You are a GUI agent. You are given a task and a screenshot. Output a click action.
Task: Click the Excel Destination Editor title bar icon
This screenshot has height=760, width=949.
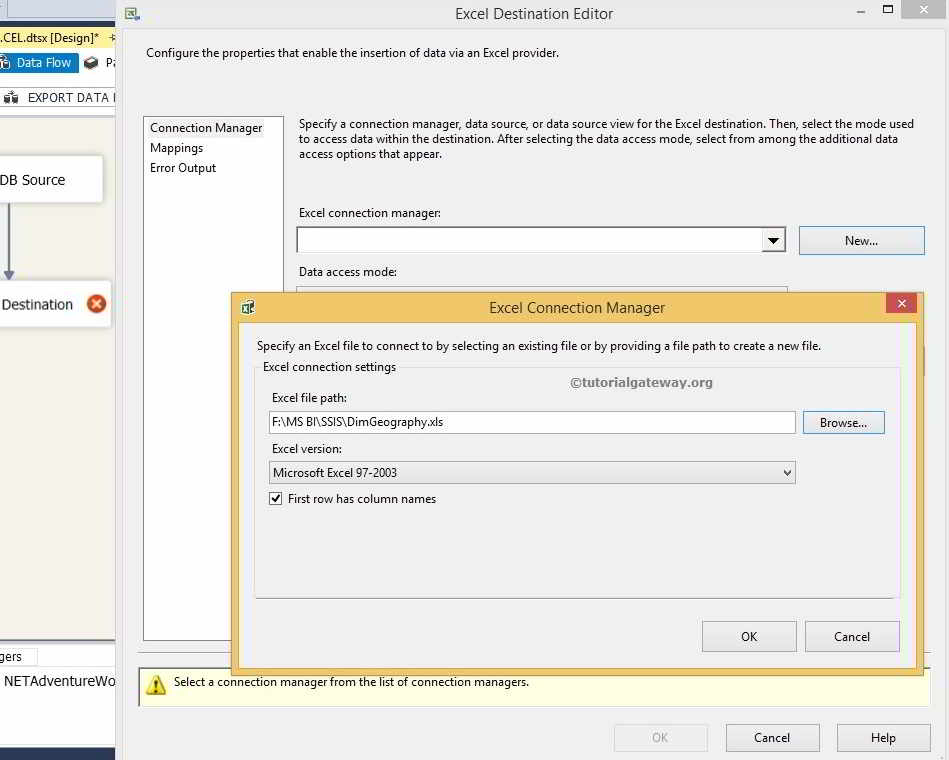131,13
